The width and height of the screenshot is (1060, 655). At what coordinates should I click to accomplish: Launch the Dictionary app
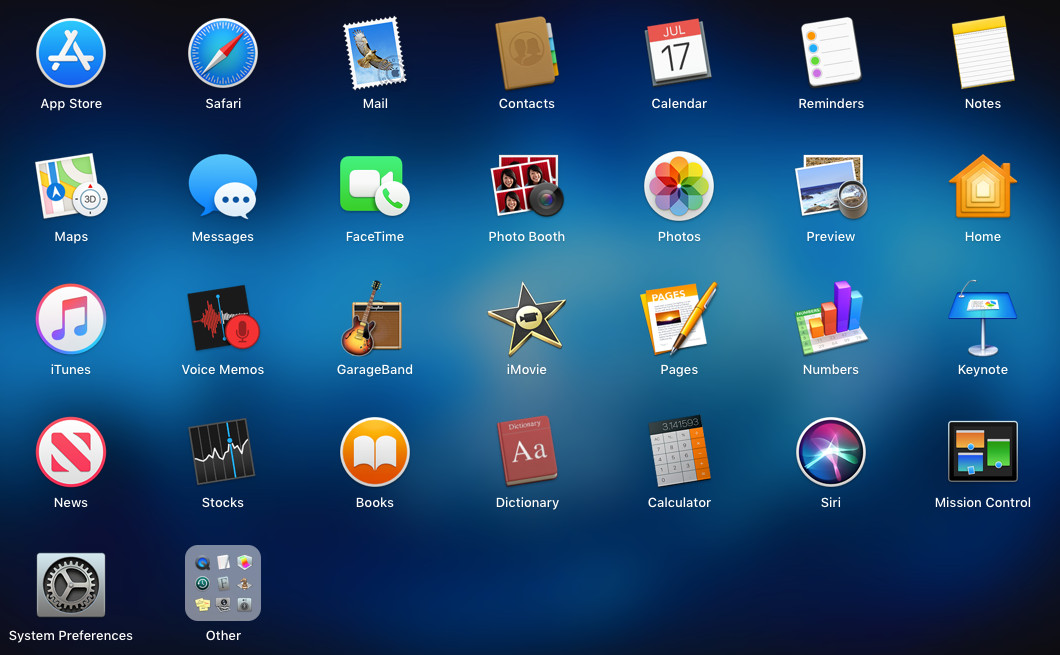click(527, 452)
